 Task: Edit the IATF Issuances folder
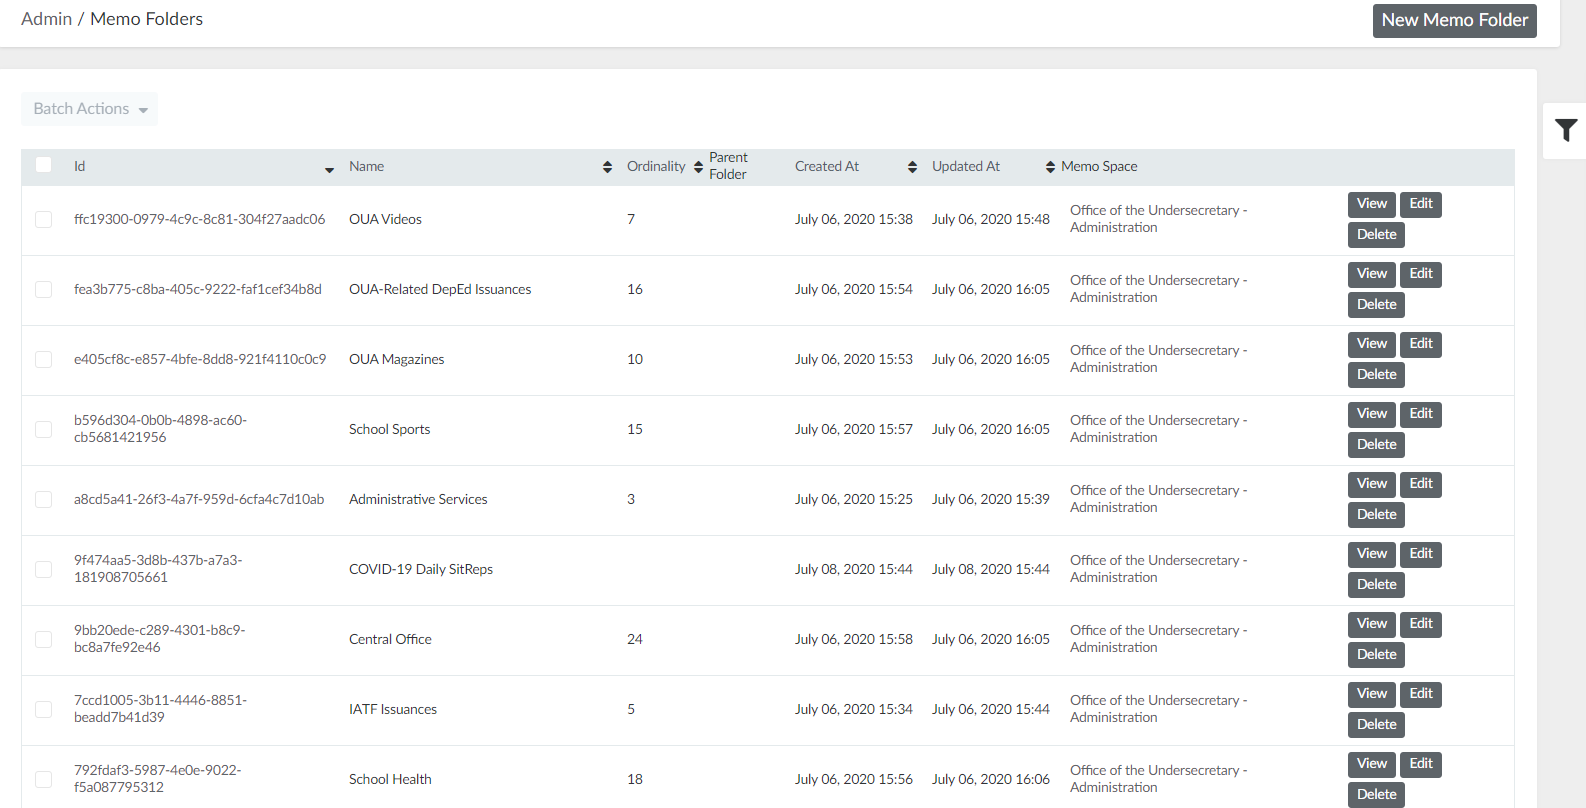(1420, 694)
